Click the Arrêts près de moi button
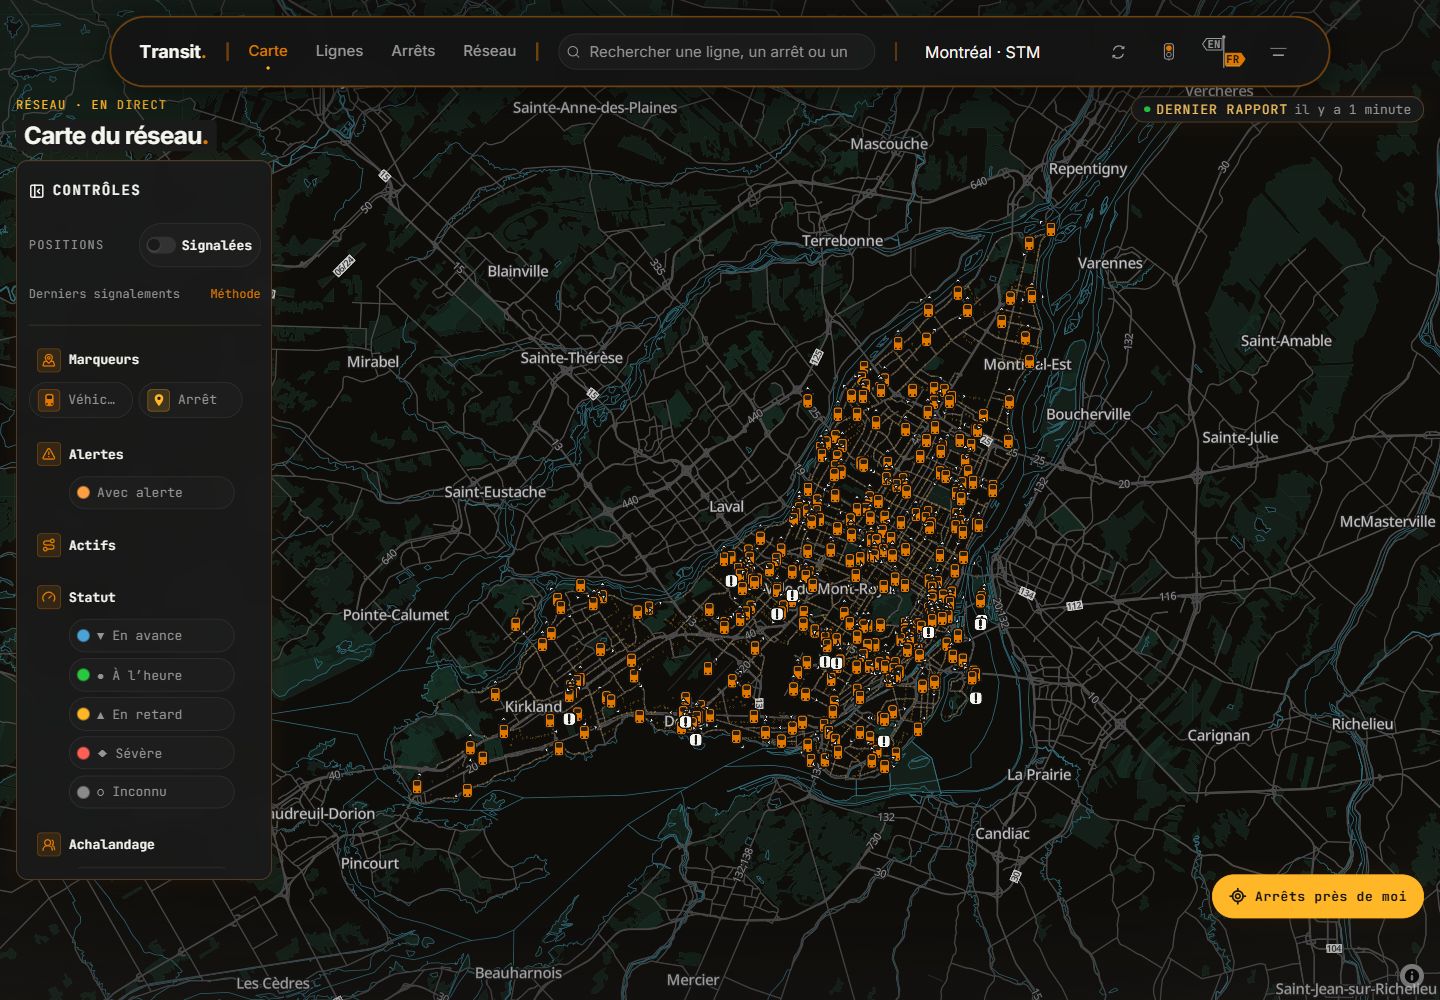 point(1317,896)
